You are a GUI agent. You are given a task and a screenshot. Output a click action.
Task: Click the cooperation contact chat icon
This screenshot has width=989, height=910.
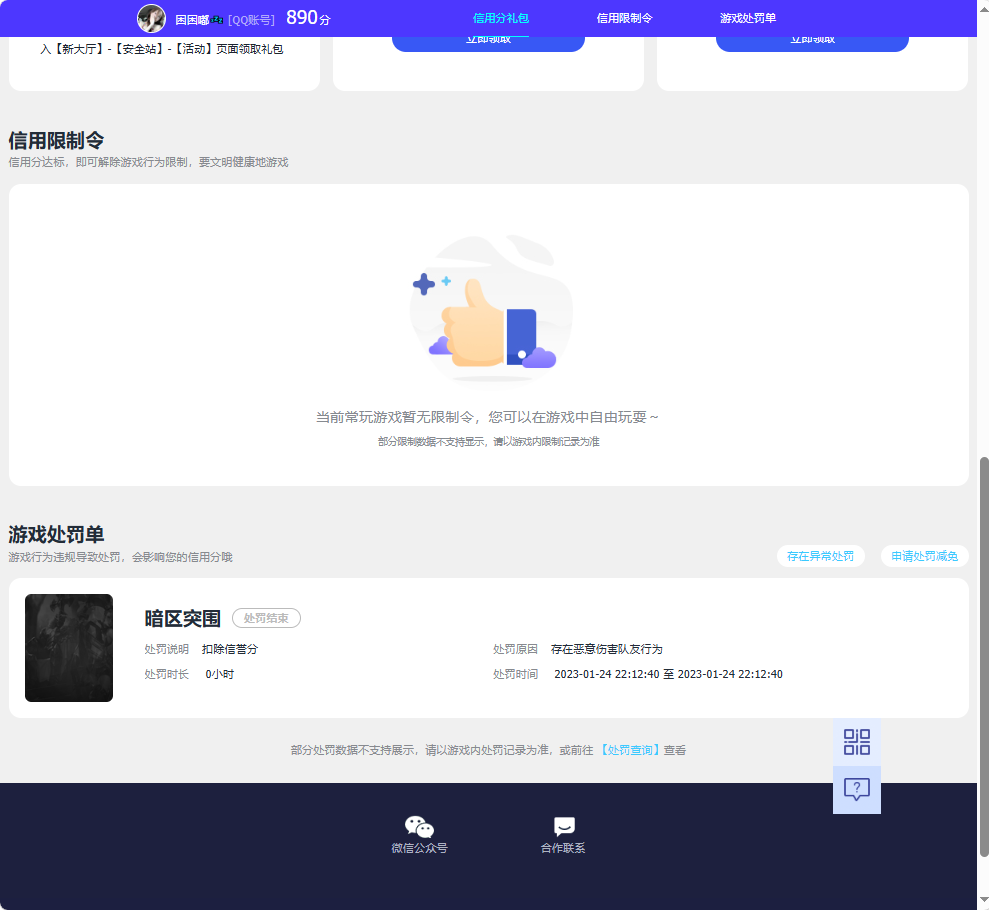click(564, 827)
